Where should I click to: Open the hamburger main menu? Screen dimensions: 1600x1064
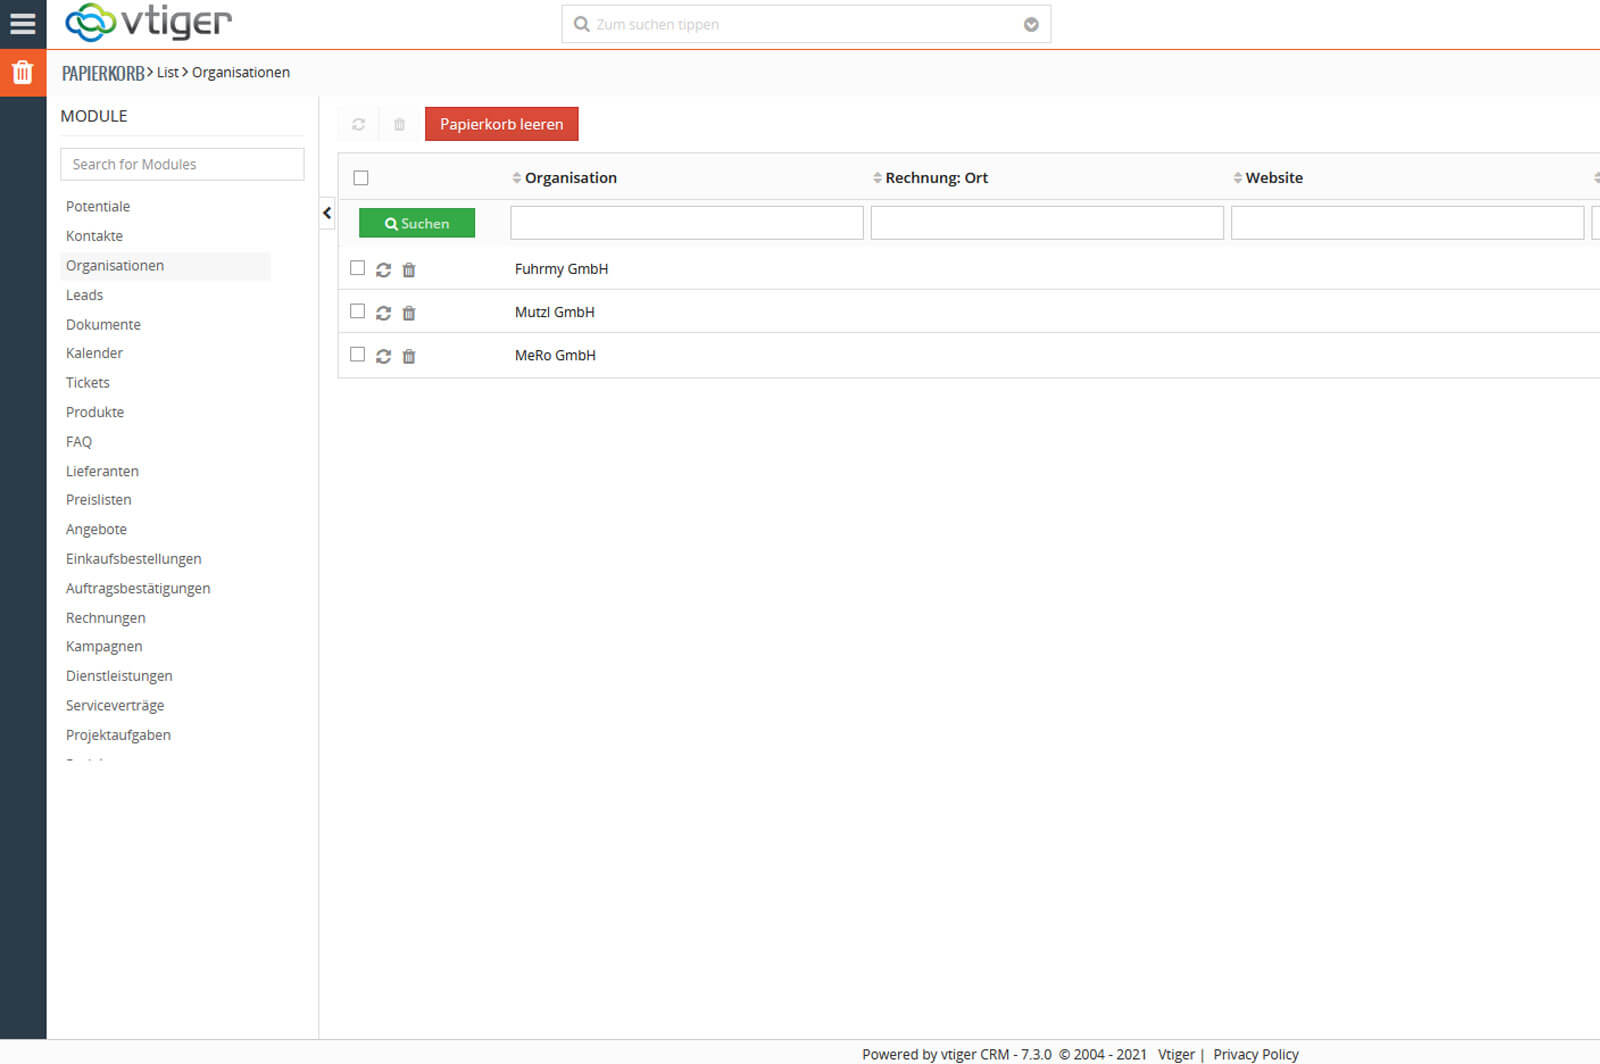pos(22,23)
